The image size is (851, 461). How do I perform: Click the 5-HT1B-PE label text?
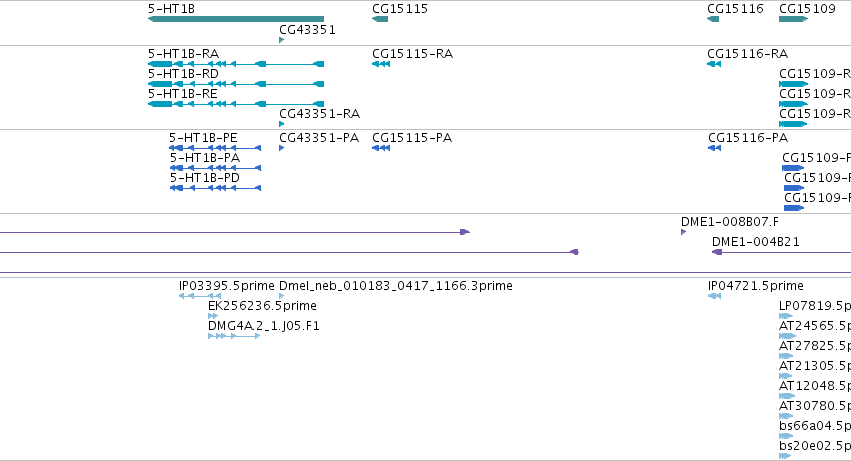[x=203, y=138]
